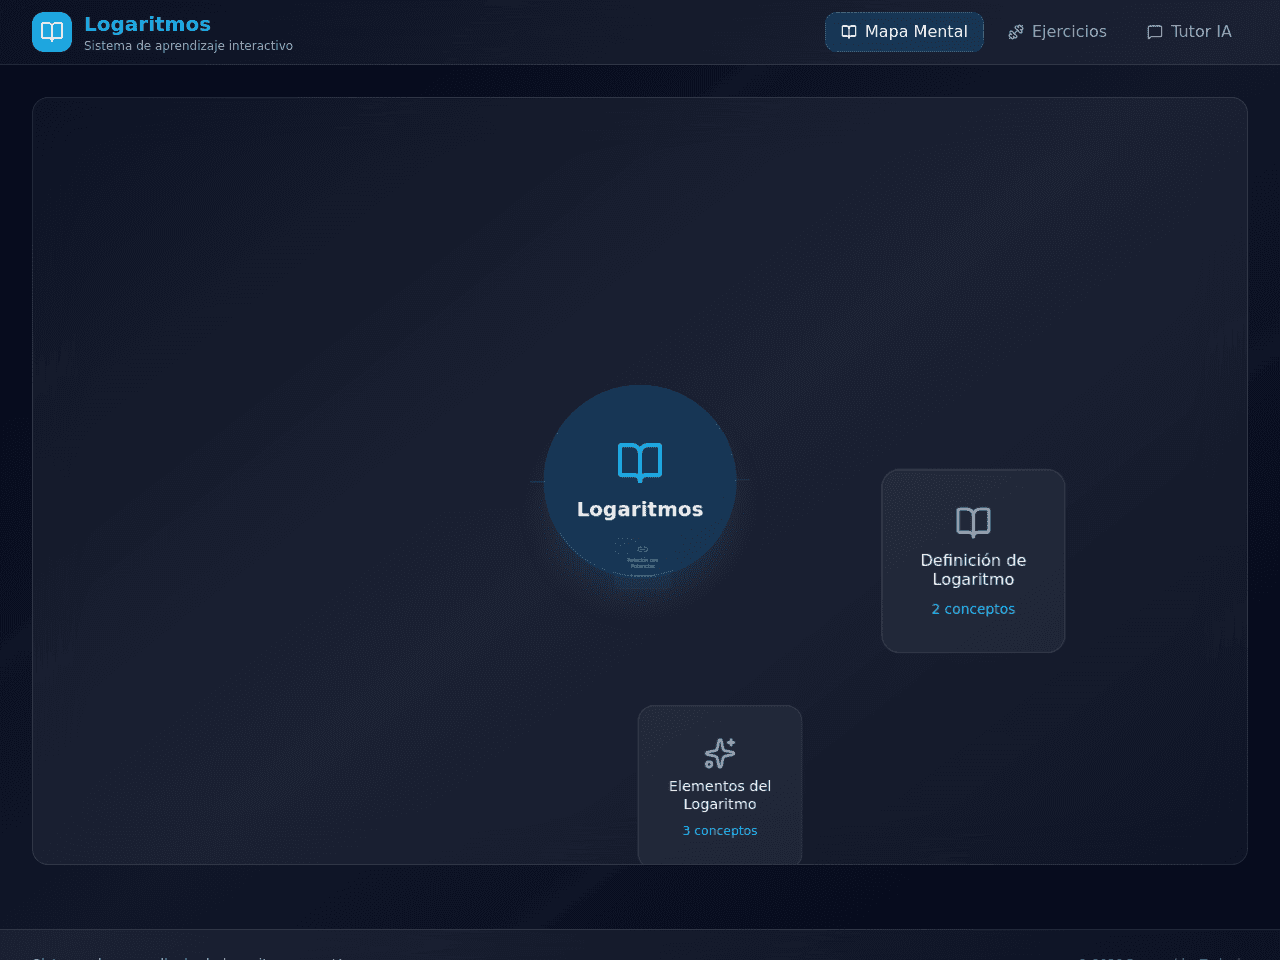Image resolution: width=1280 pixels, height=960 pixels.
Task: Click the dumbbell icon beside Ejercicios
Action: tap(1016, 32)
